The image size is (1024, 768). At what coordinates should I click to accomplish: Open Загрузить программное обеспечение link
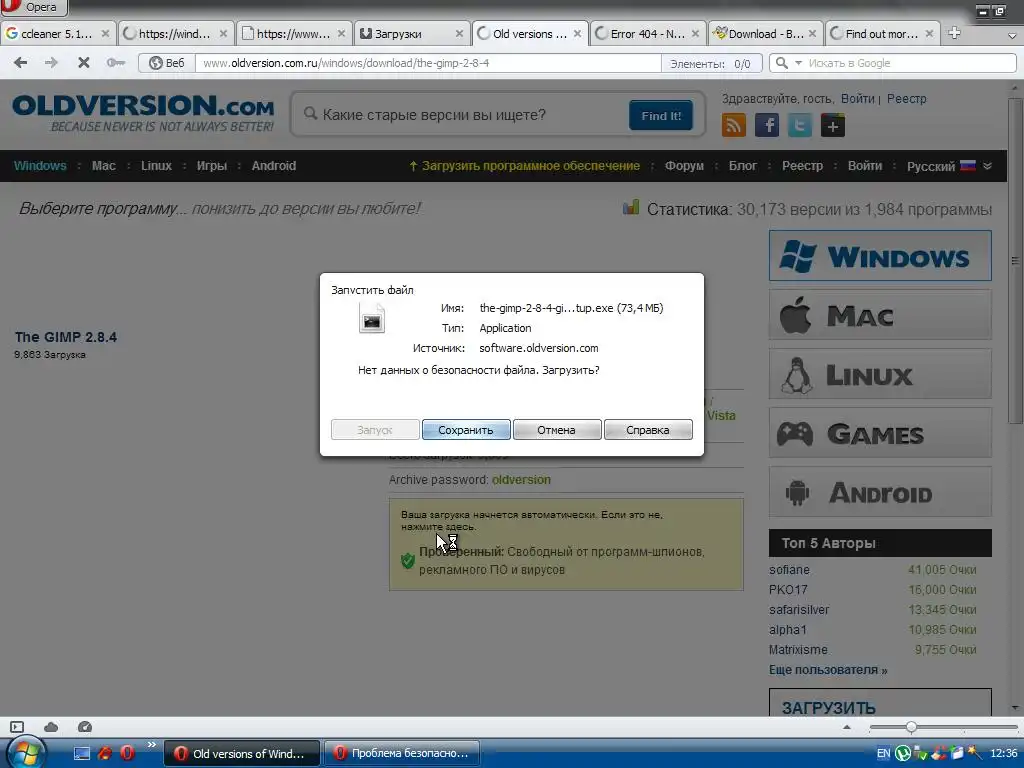[524, 166]
